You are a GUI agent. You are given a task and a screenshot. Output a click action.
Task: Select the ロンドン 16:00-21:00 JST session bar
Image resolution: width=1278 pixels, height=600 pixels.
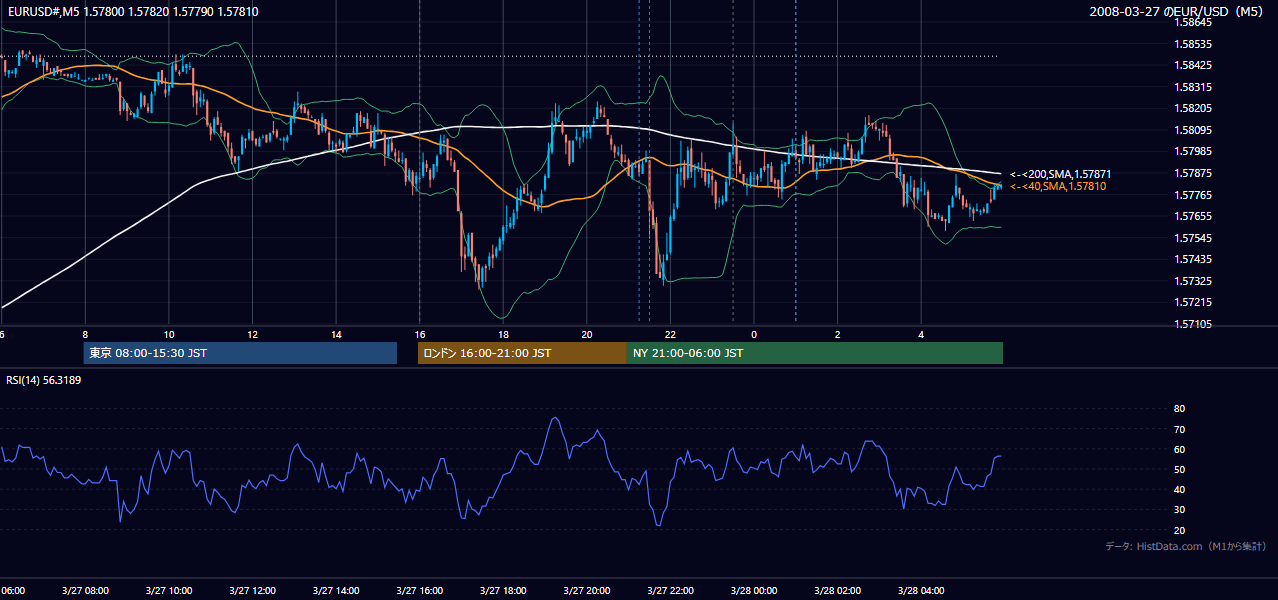tap(522, 353)
